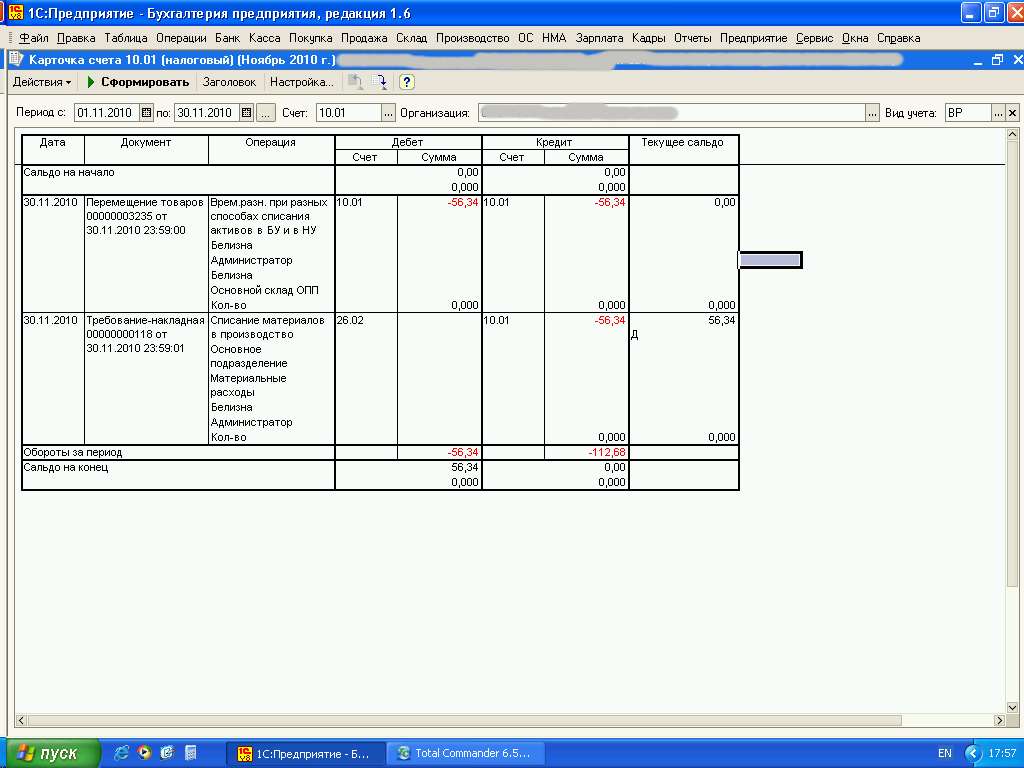Image resolution: width=1024 pixels, height=768 pixels.
Task: Open calendar for the period start date
Action: coord(146,113)
